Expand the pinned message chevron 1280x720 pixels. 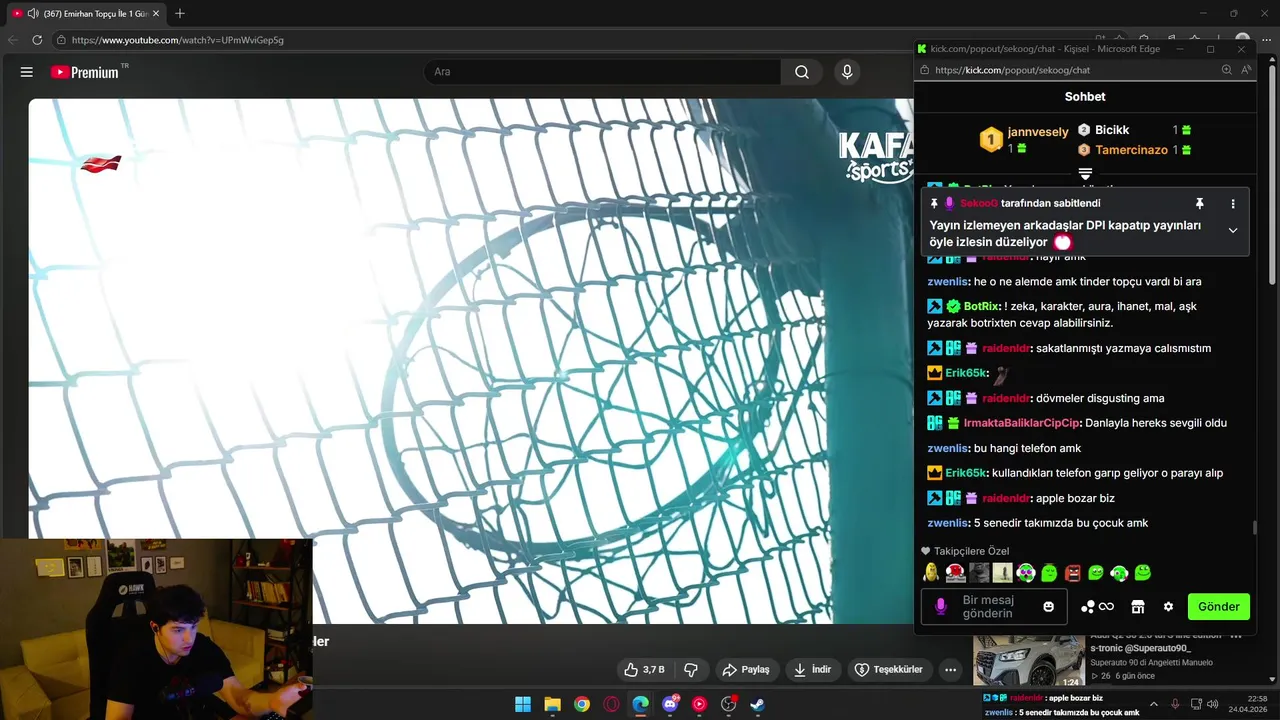(1233, 230)
